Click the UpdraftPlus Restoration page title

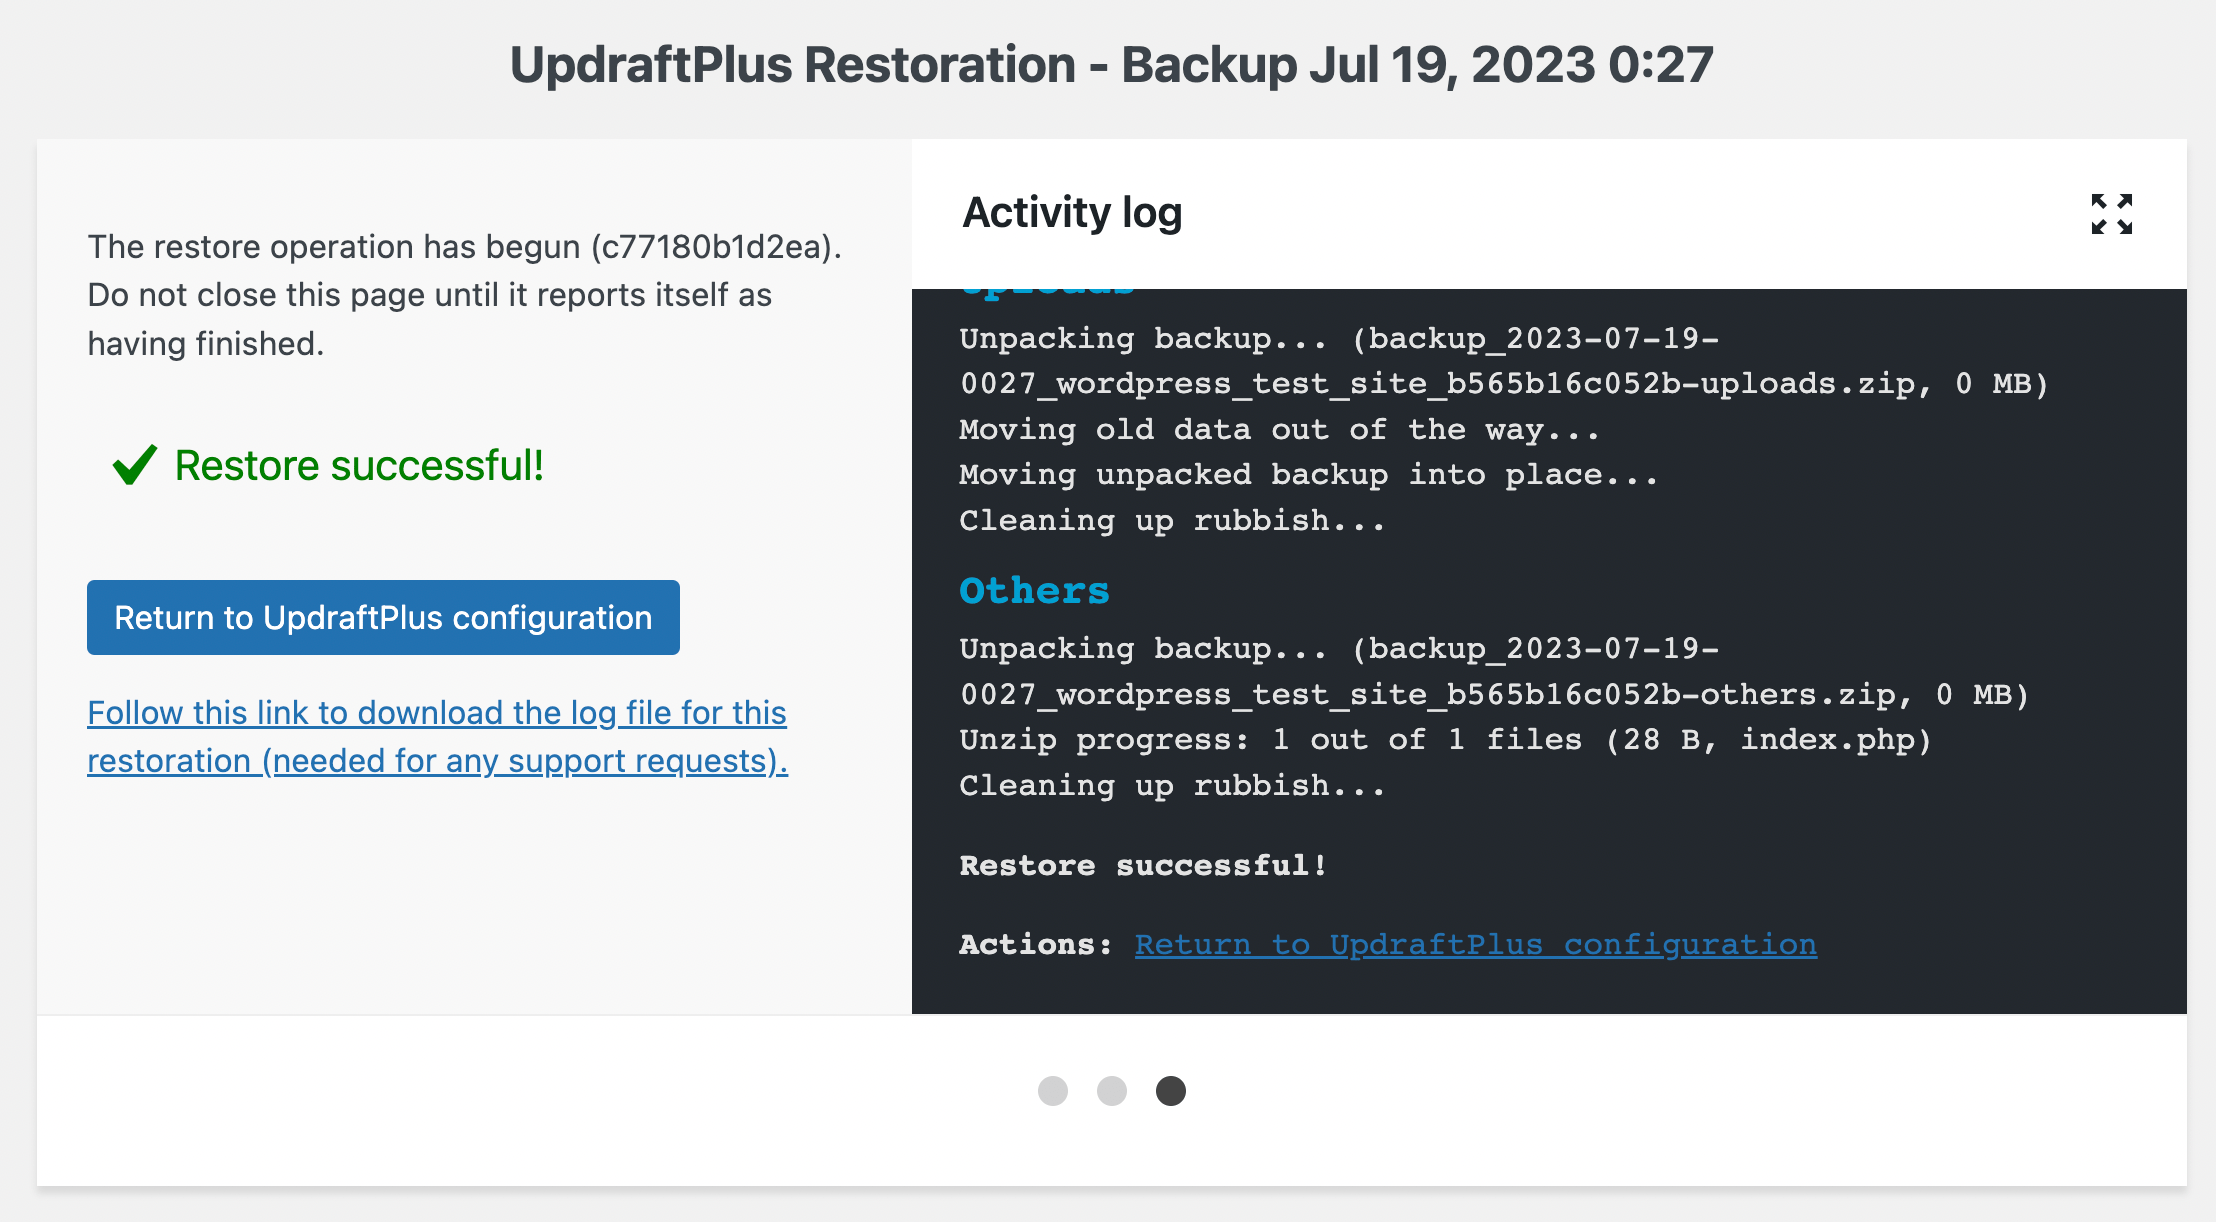(x=1108, y=63)
